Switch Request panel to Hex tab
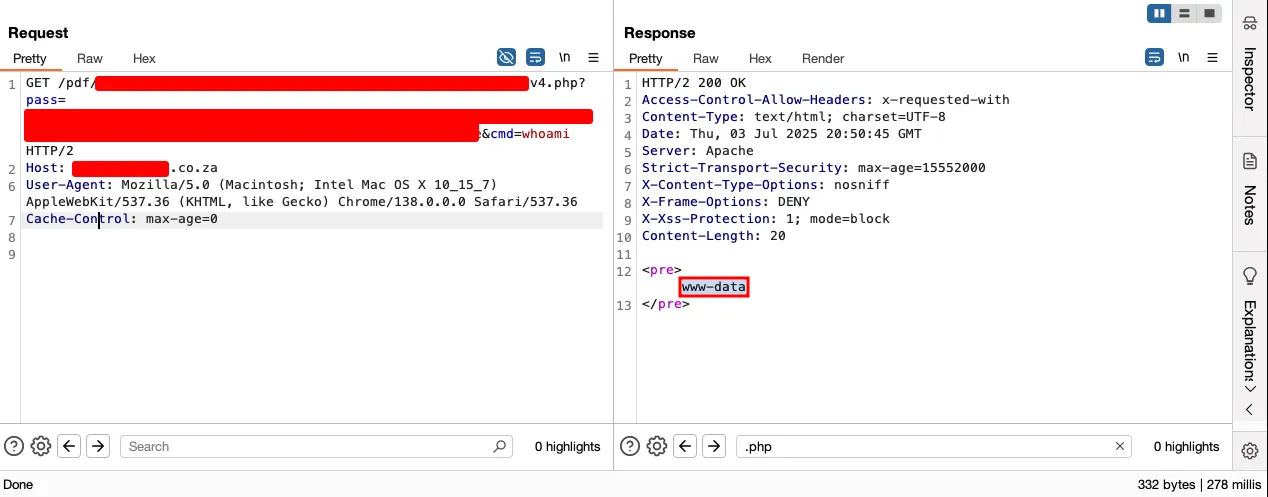1268x497 pixels. pyautogui.click(x=144, y=59)
